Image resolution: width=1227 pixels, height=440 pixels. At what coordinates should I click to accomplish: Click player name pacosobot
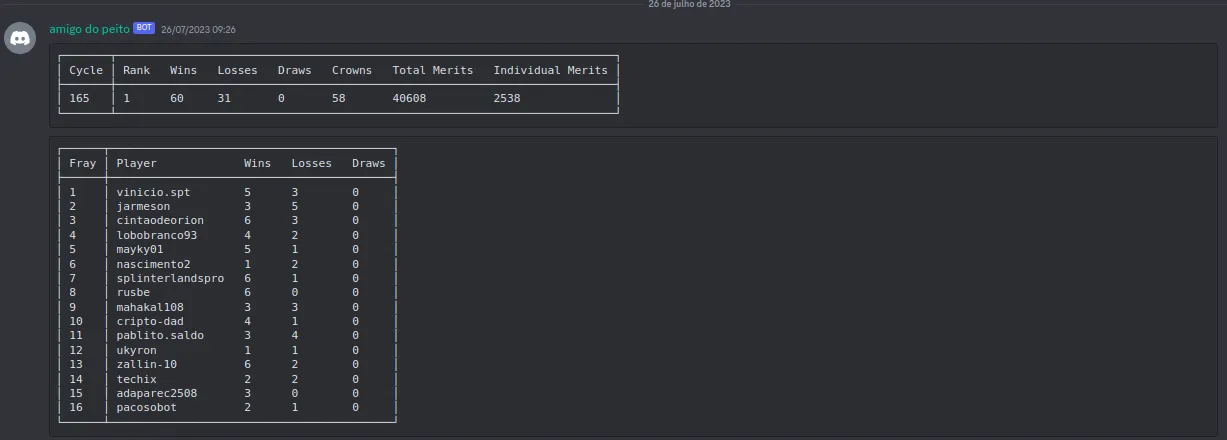point(147,408)
